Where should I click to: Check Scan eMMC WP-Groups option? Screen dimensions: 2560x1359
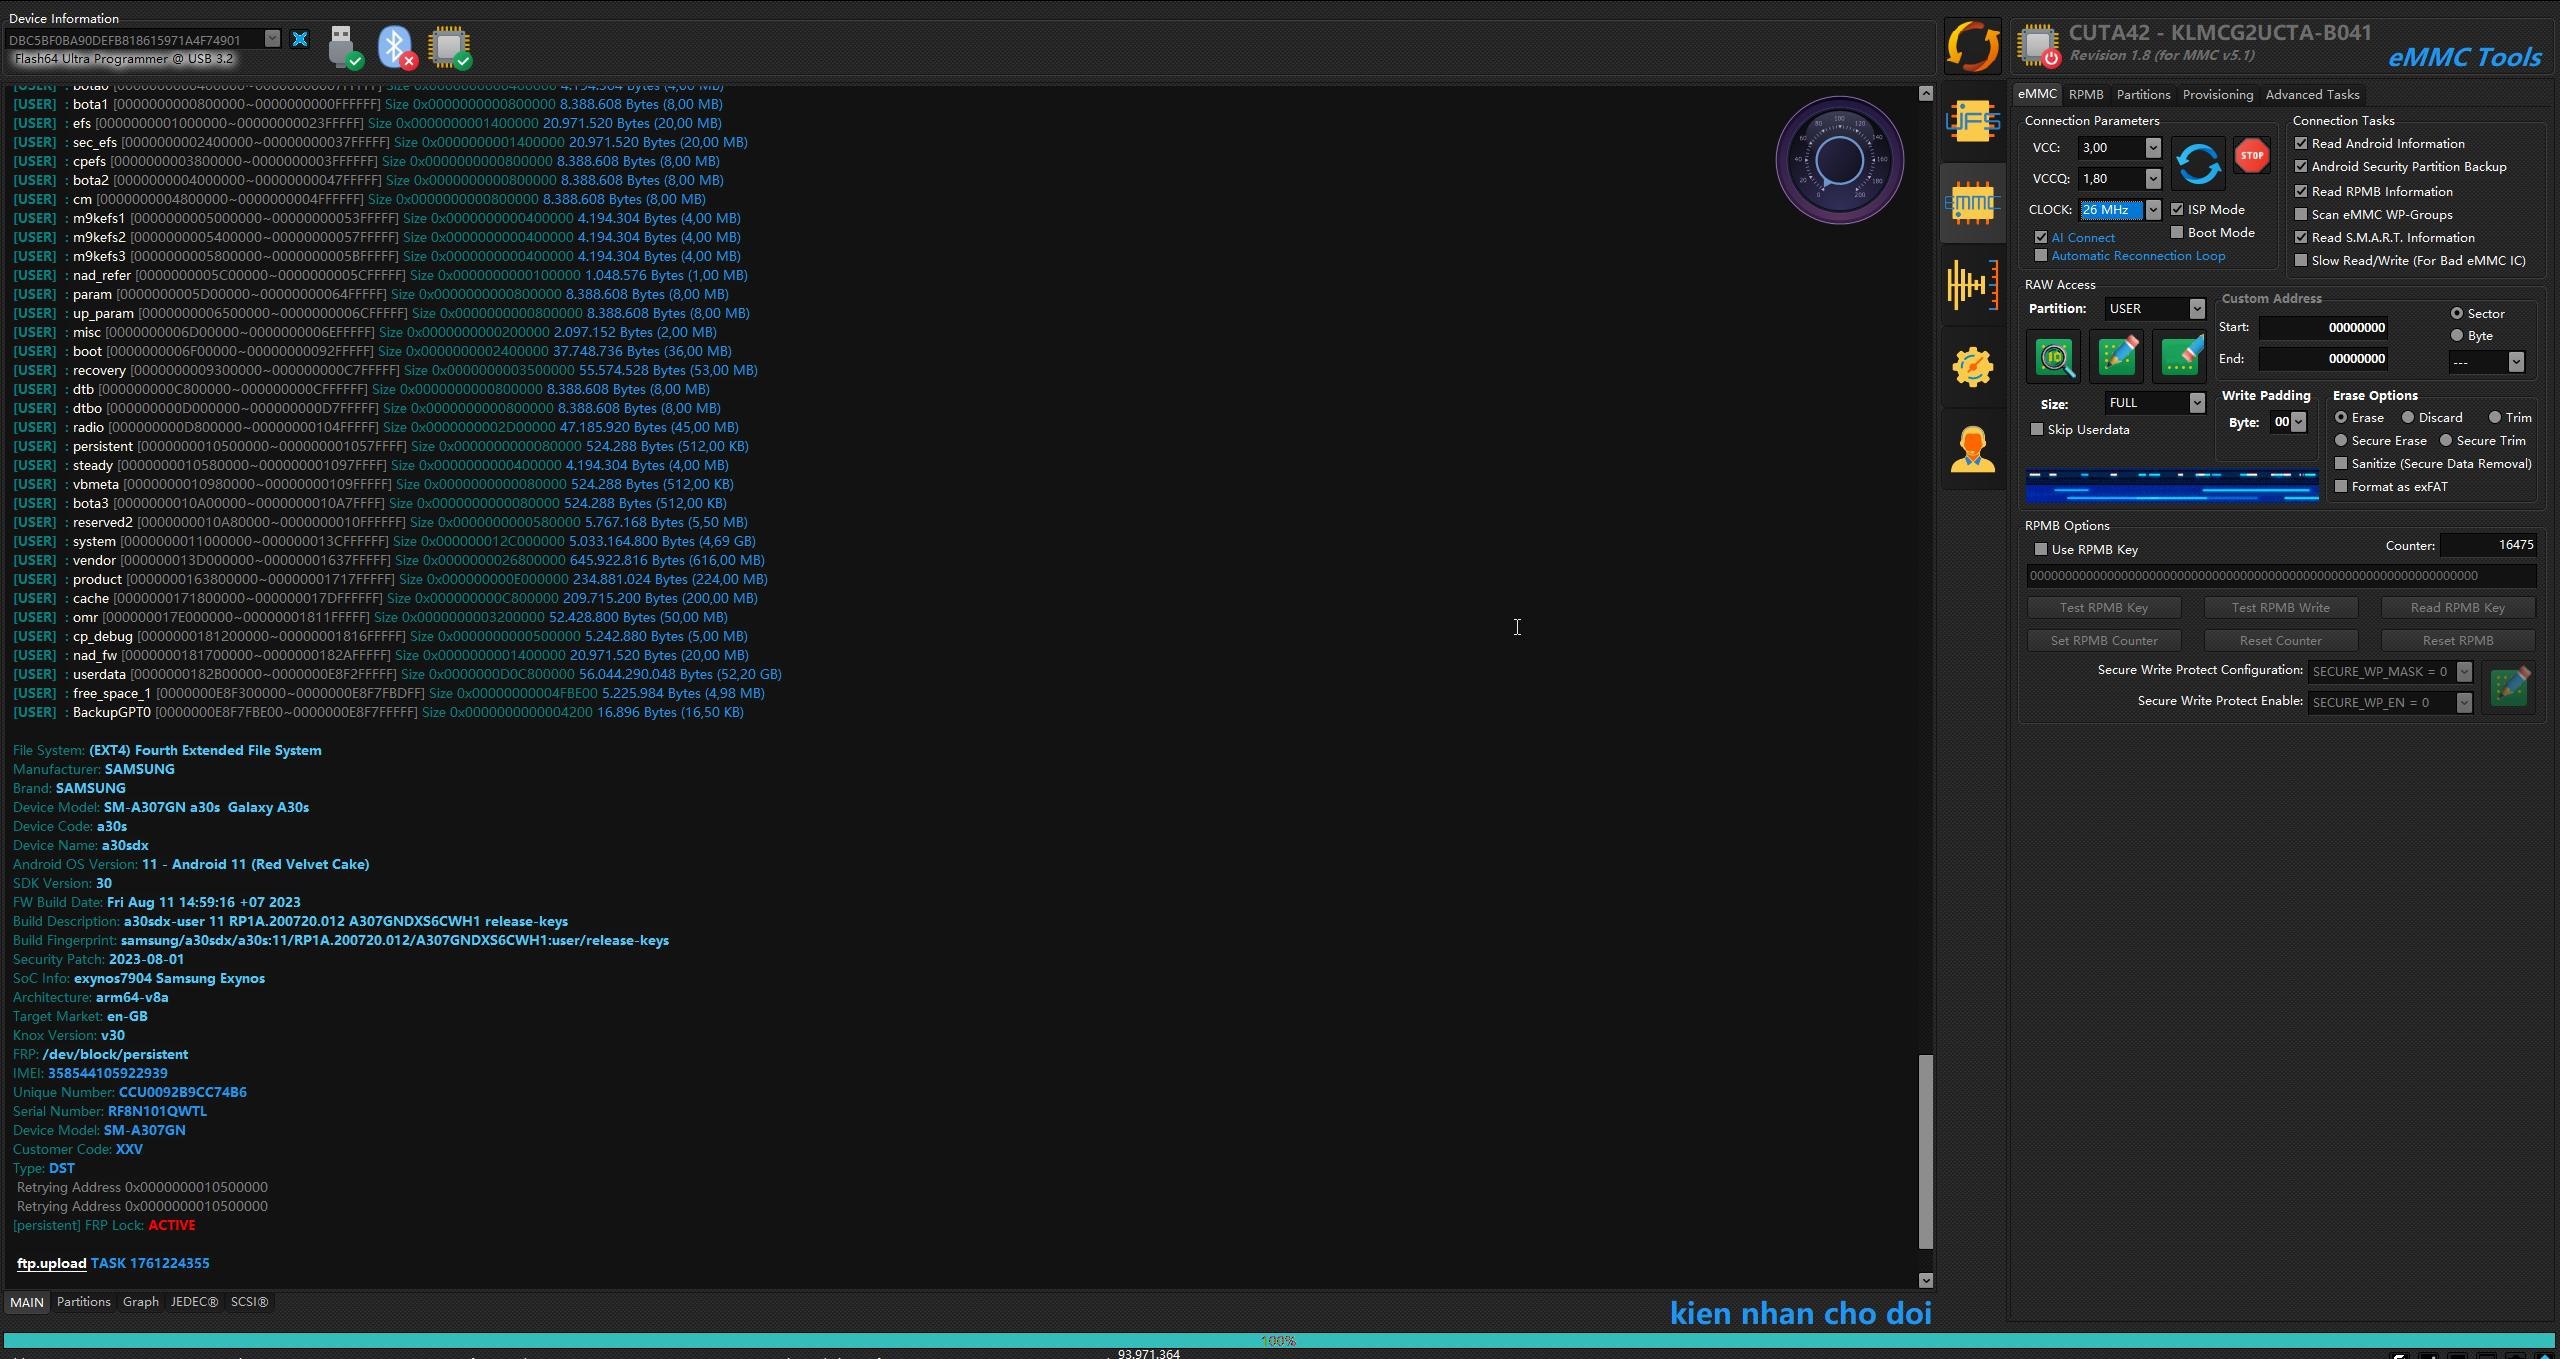coord(2301,214)
